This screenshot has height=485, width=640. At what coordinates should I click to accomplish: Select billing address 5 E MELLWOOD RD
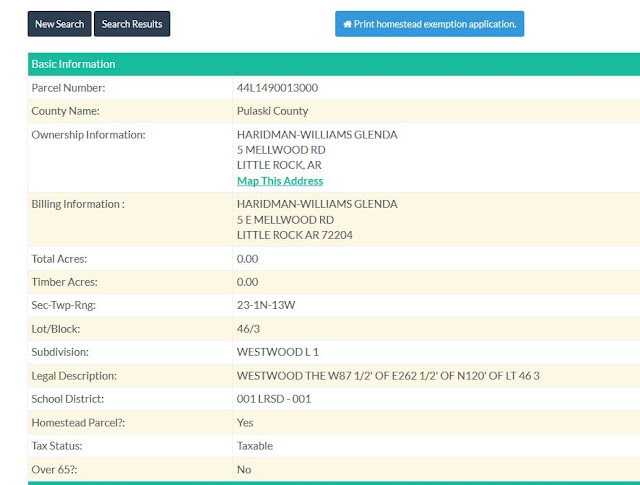(x=285, y=220)
